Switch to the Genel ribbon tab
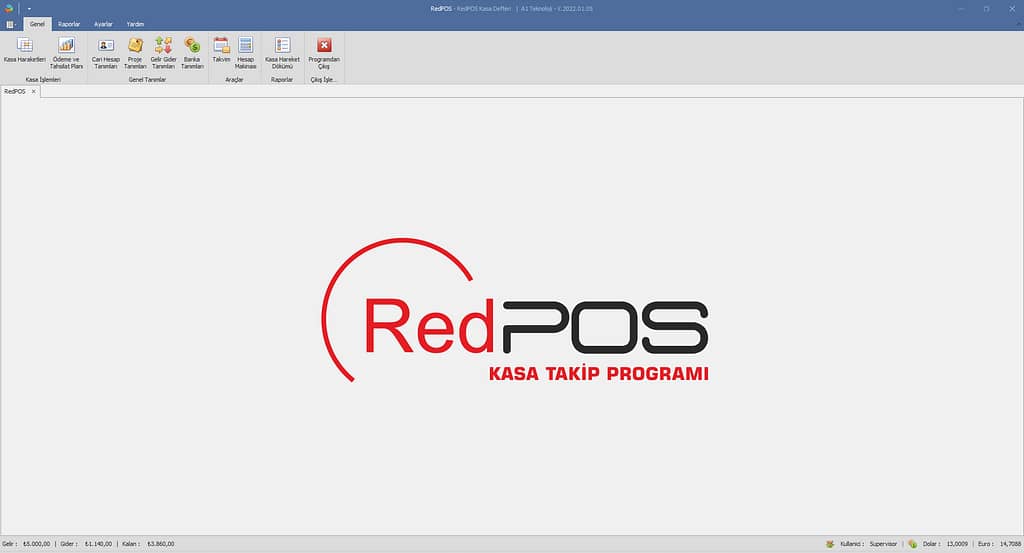This screenshot has width=1024, height=553. point(37,24)
